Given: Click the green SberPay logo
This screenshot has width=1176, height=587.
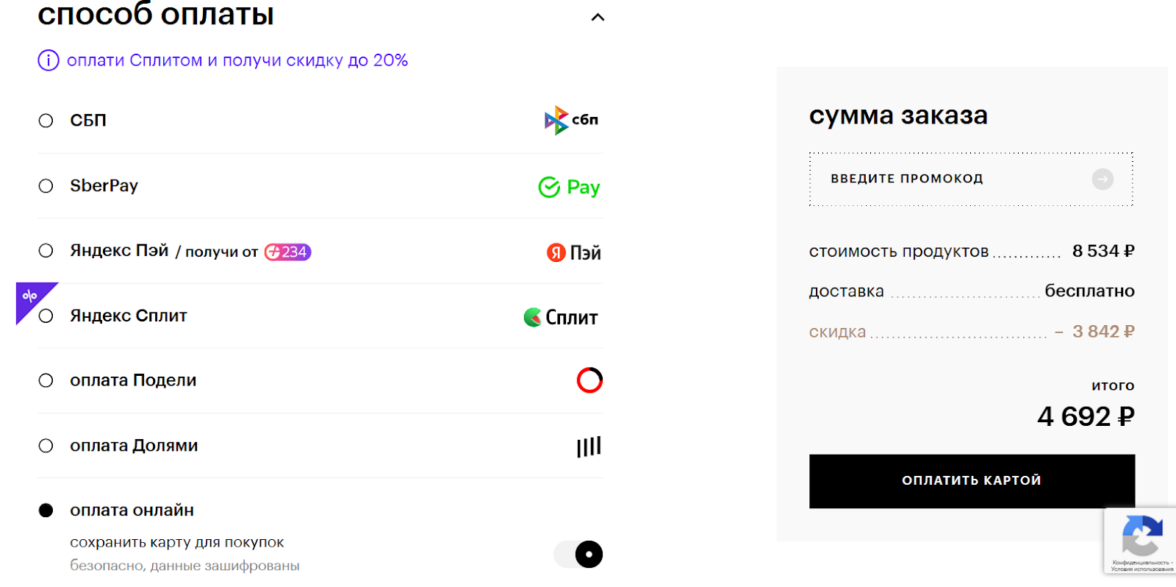Looking at the screenshot, I should [x=569, y=187].
